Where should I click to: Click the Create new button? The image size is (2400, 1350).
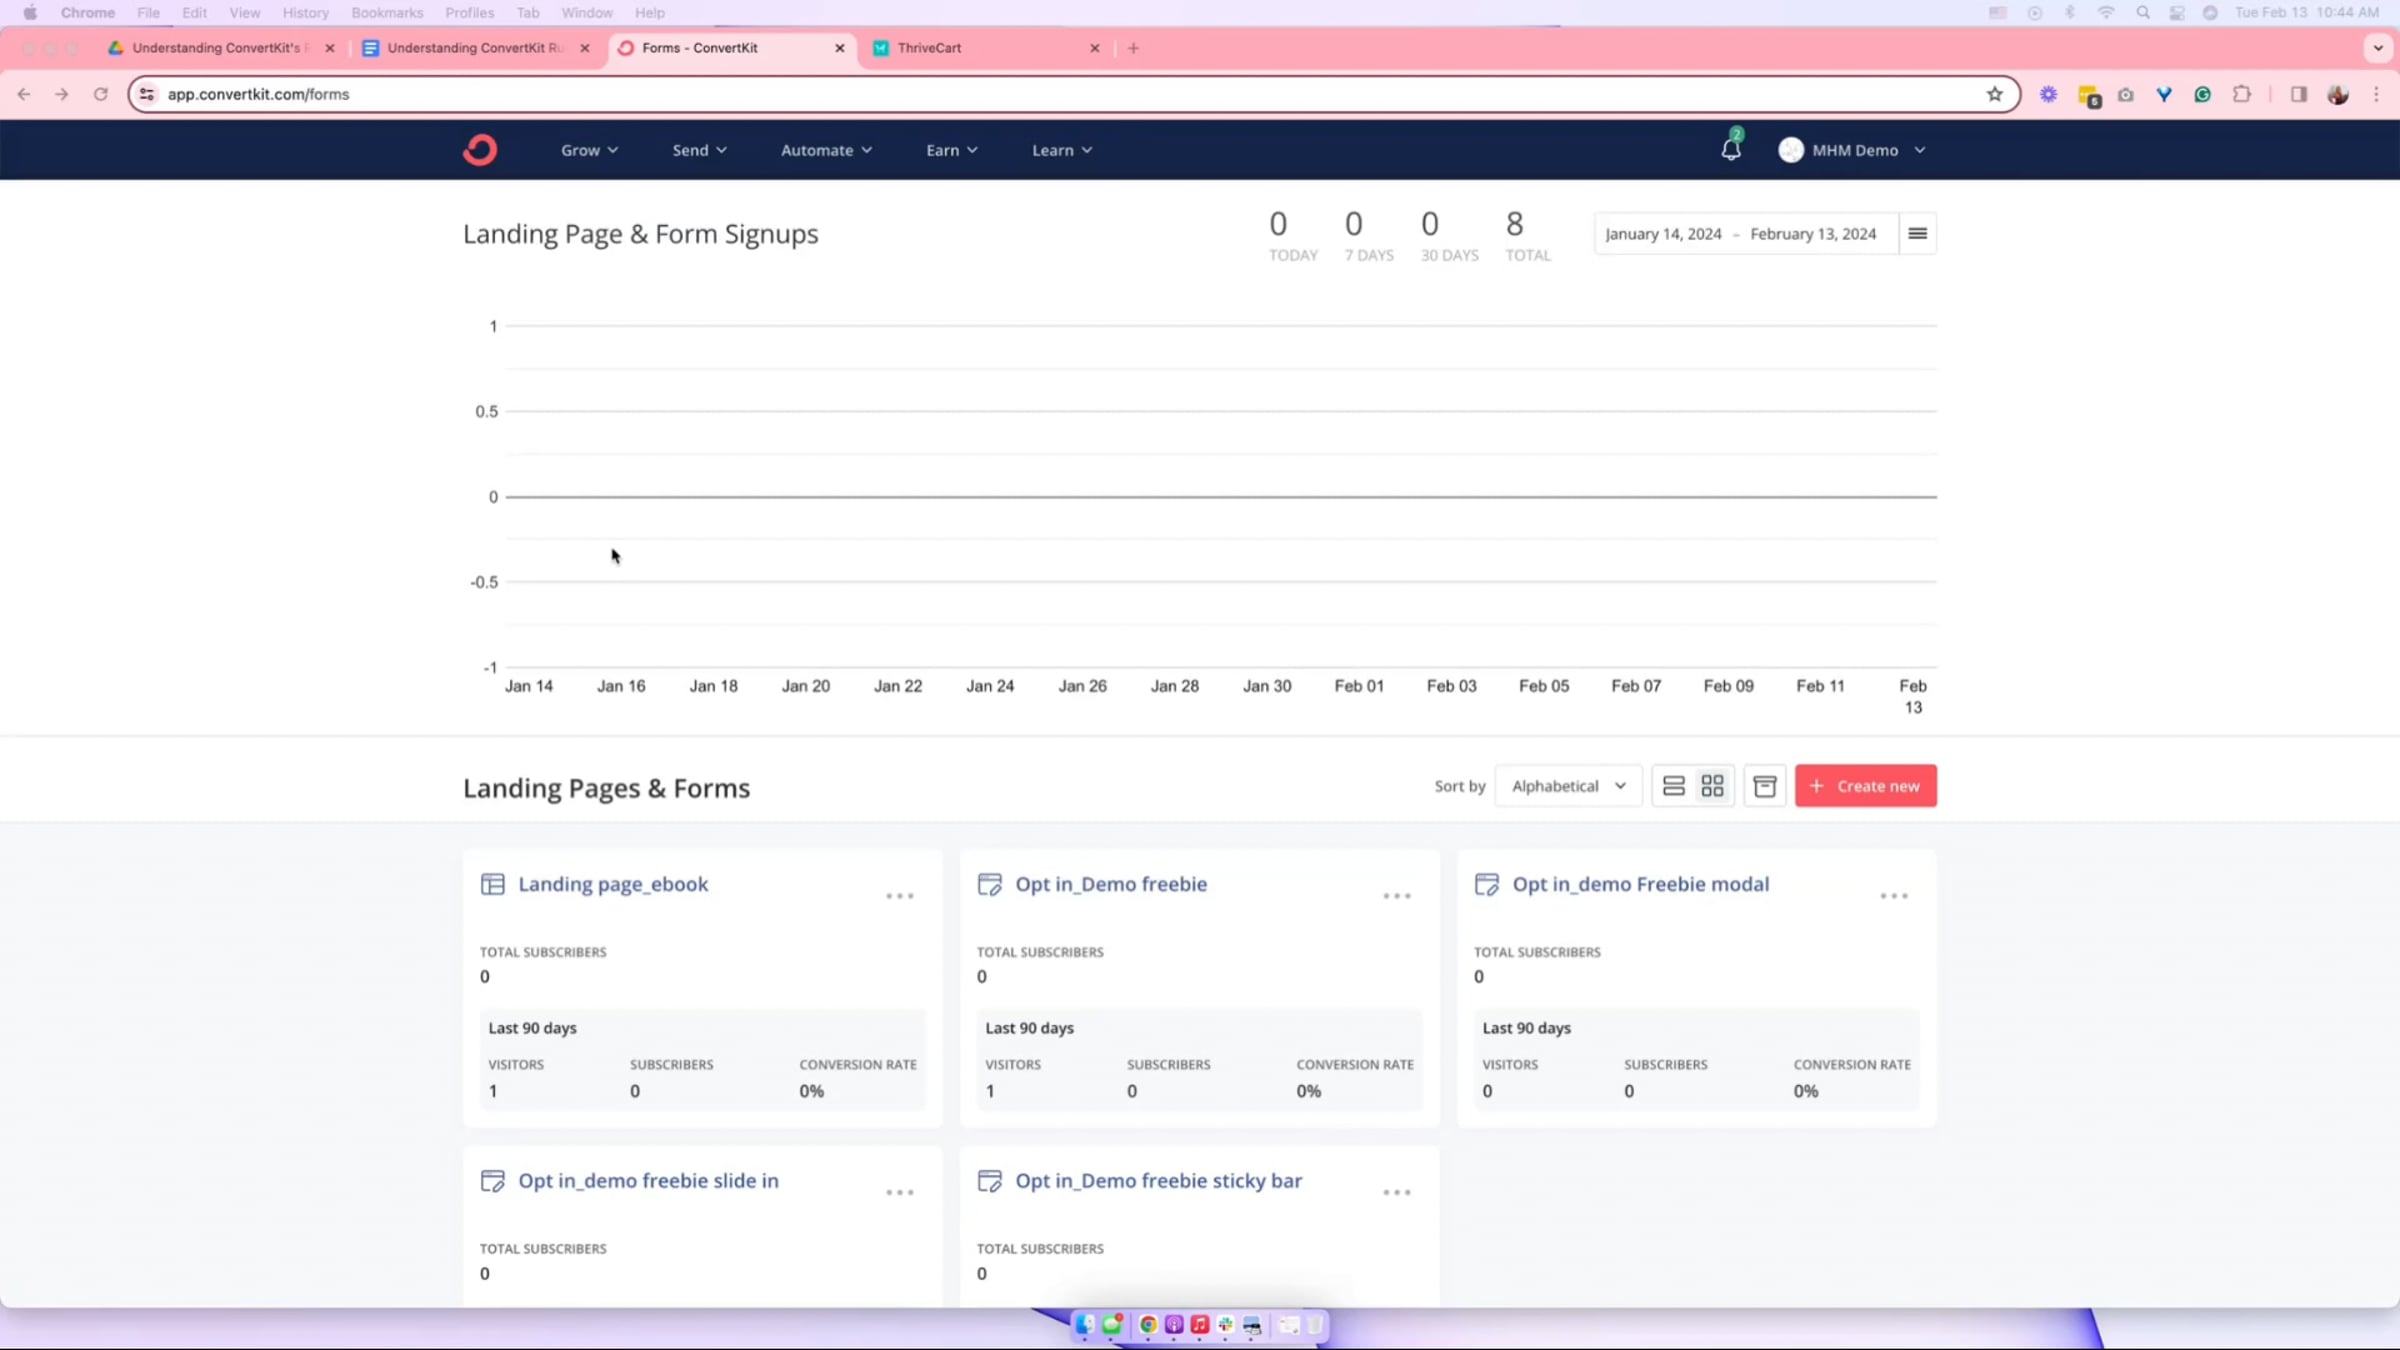(x=1865, y=786)
